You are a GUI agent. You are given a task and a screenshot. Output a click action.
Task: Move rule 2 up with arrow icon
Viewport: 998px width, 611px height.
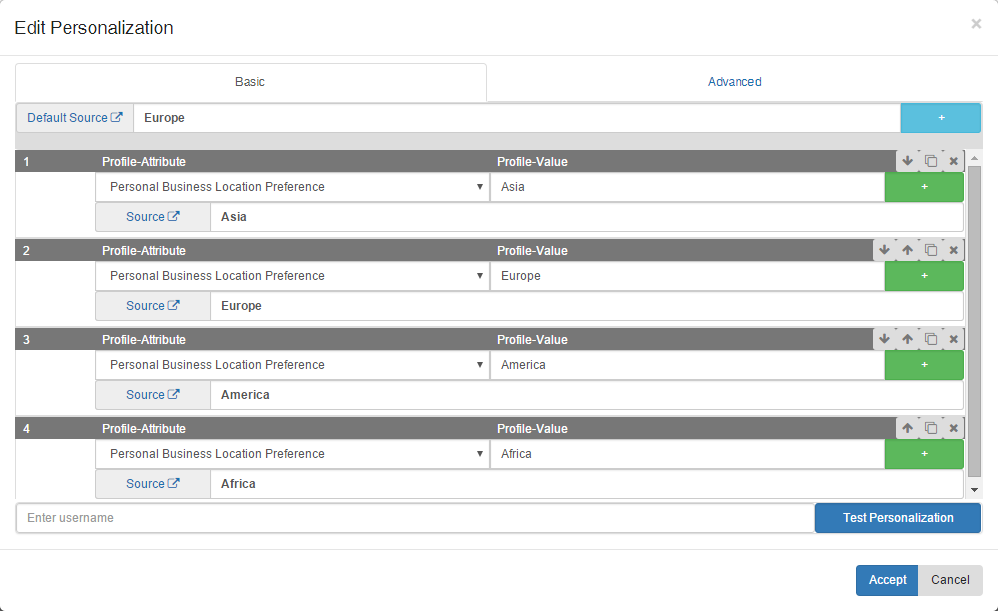908,250
